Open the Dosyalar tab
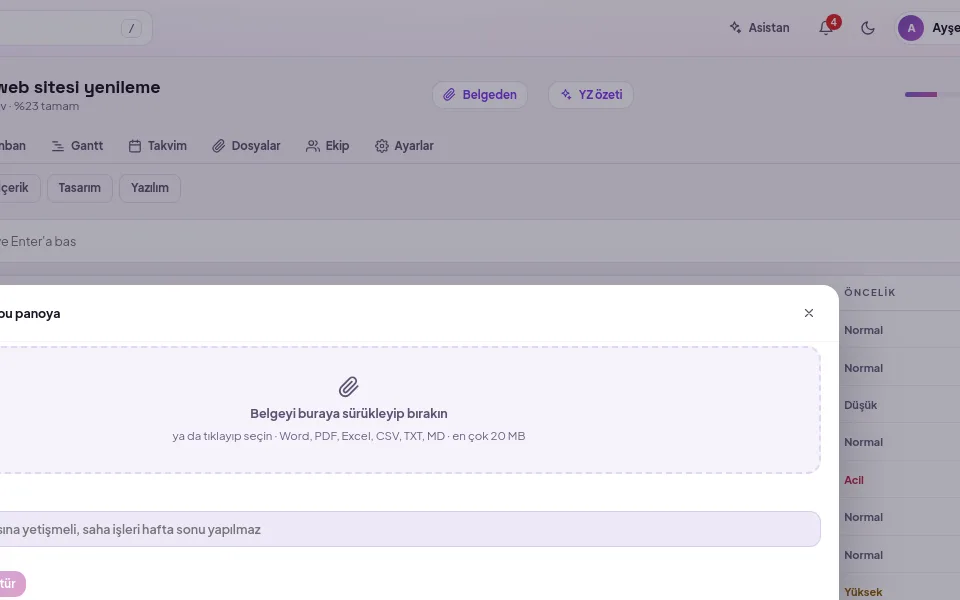 [246, 146]
